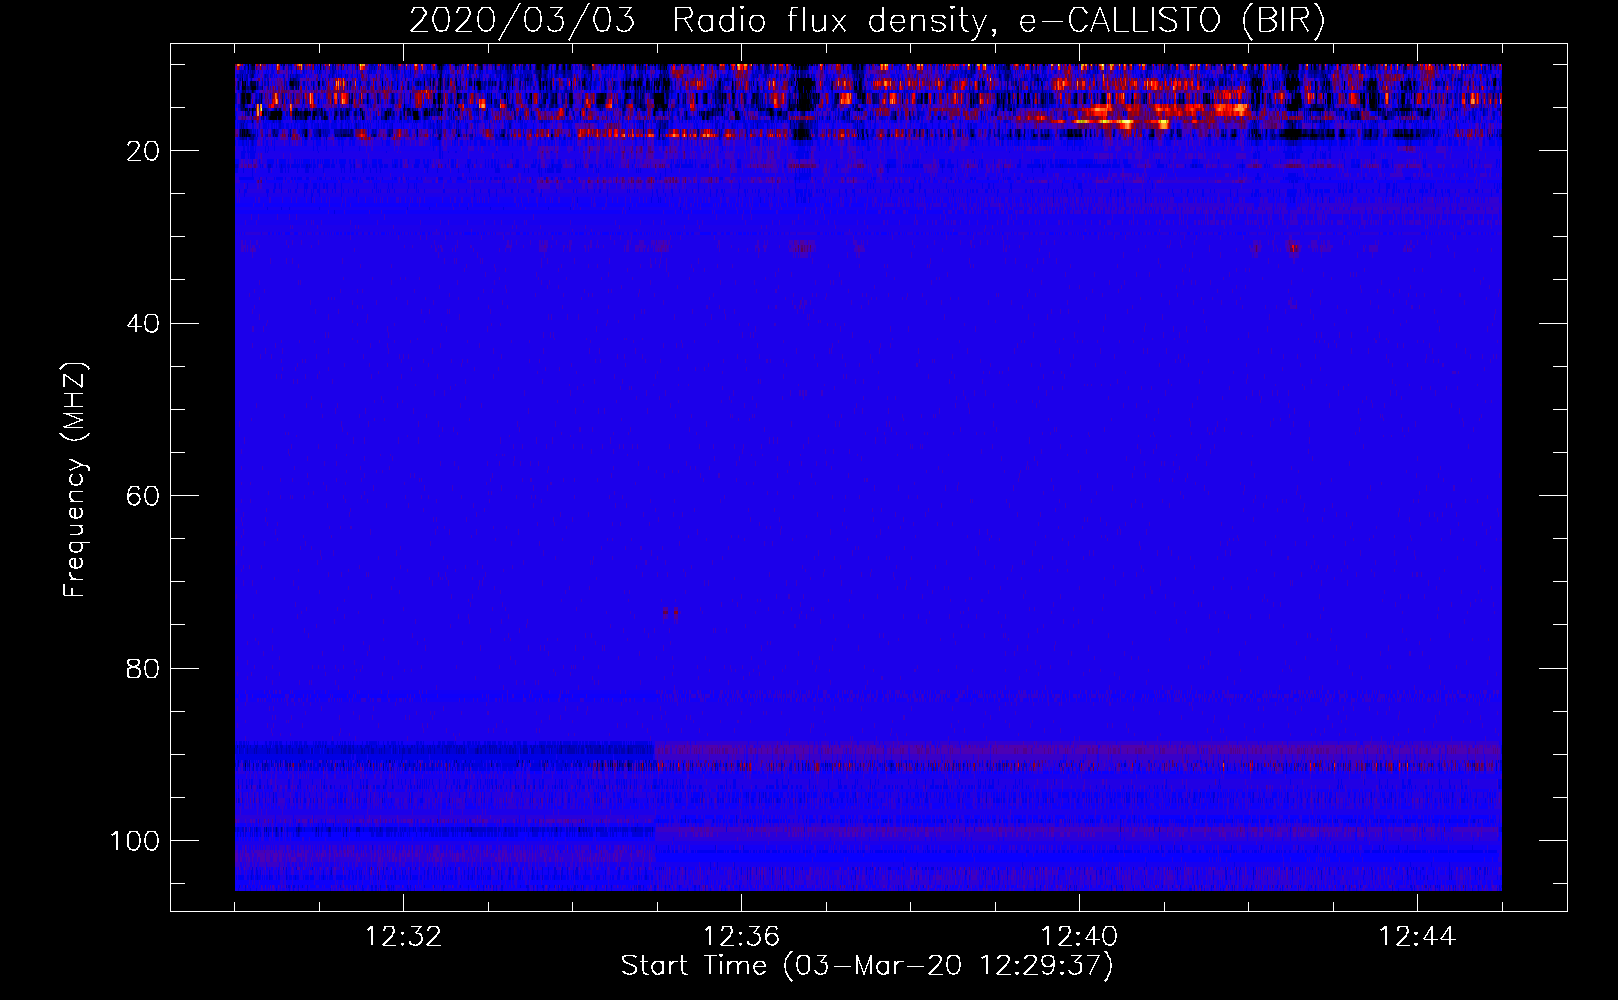Click the 2020/03/03 date in the title
This screenshot has height=1000, width=1618.
[522, 21]
